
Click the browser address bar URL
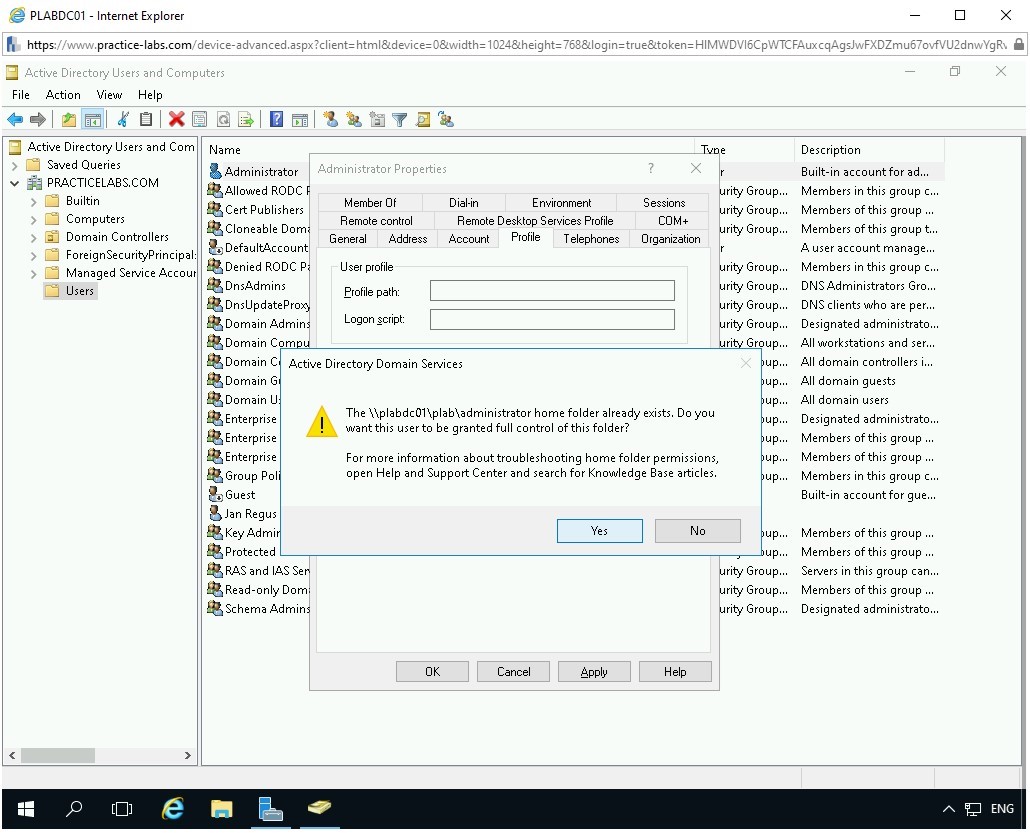[516, 45]
